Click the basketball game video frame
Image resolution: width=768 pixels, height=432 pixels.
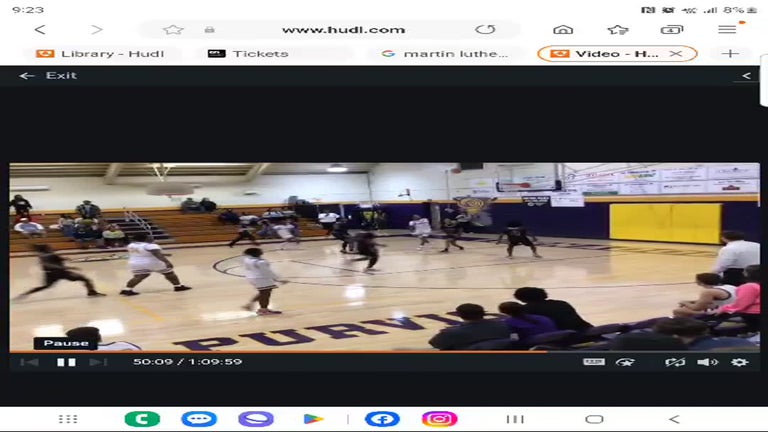click(x=384, y=257)
